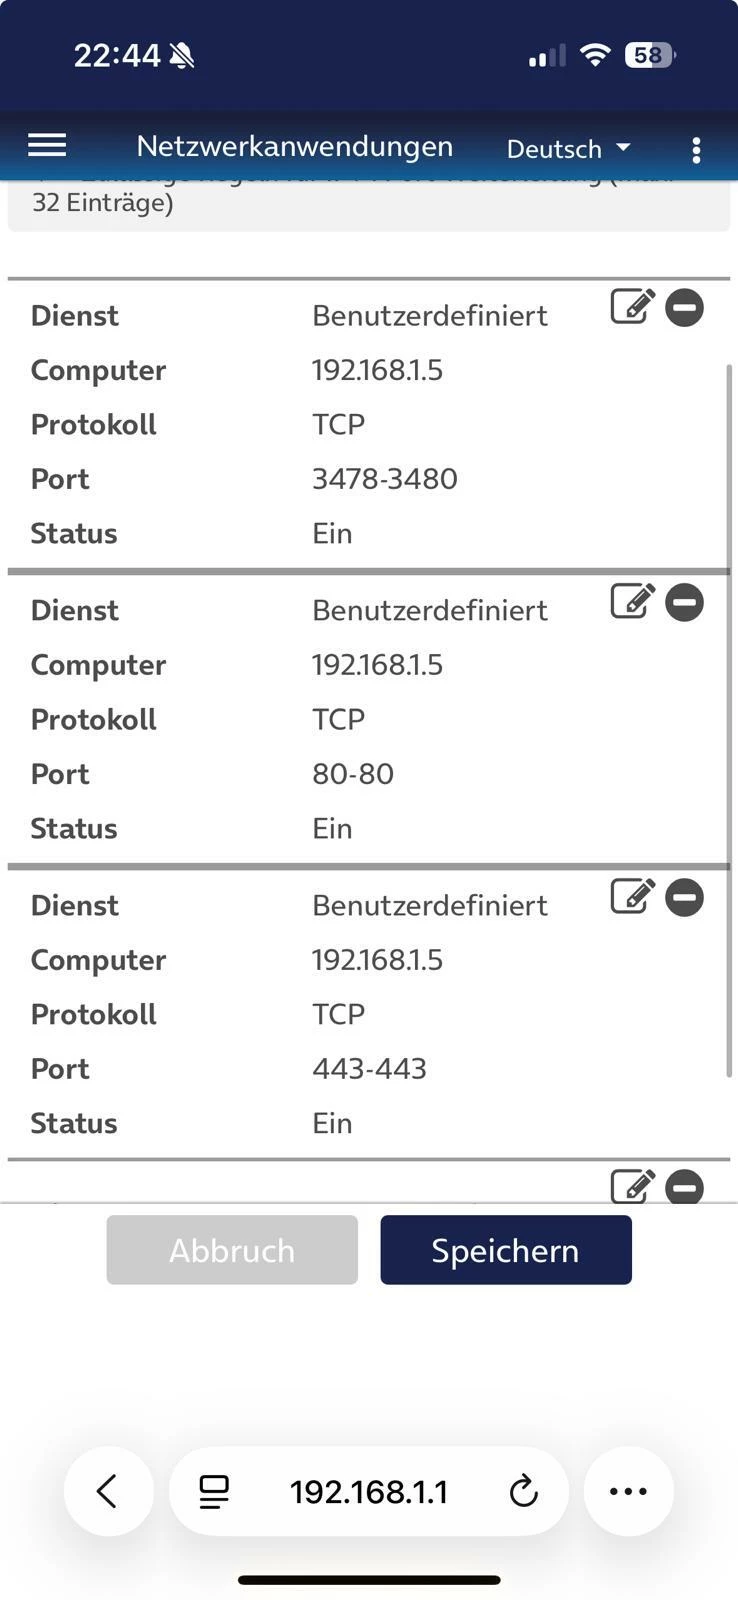
Task: Open the hamburger navigation menu
Action: point(47,146)
